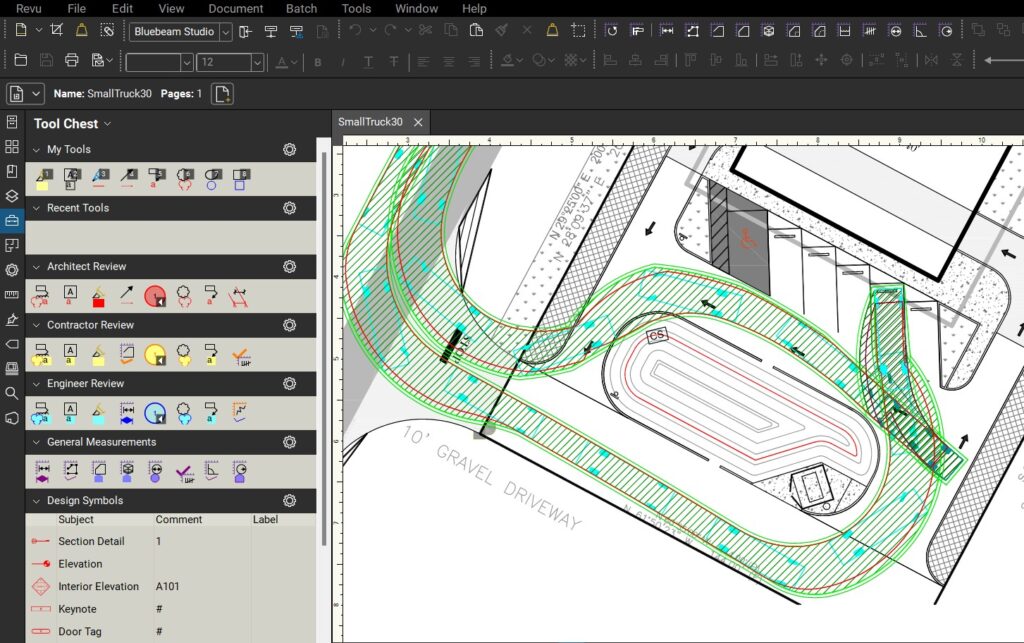Click the Search magnifier in the left sidebar
The height and width of the screenshot is (643, 1024).
(12, 393)
